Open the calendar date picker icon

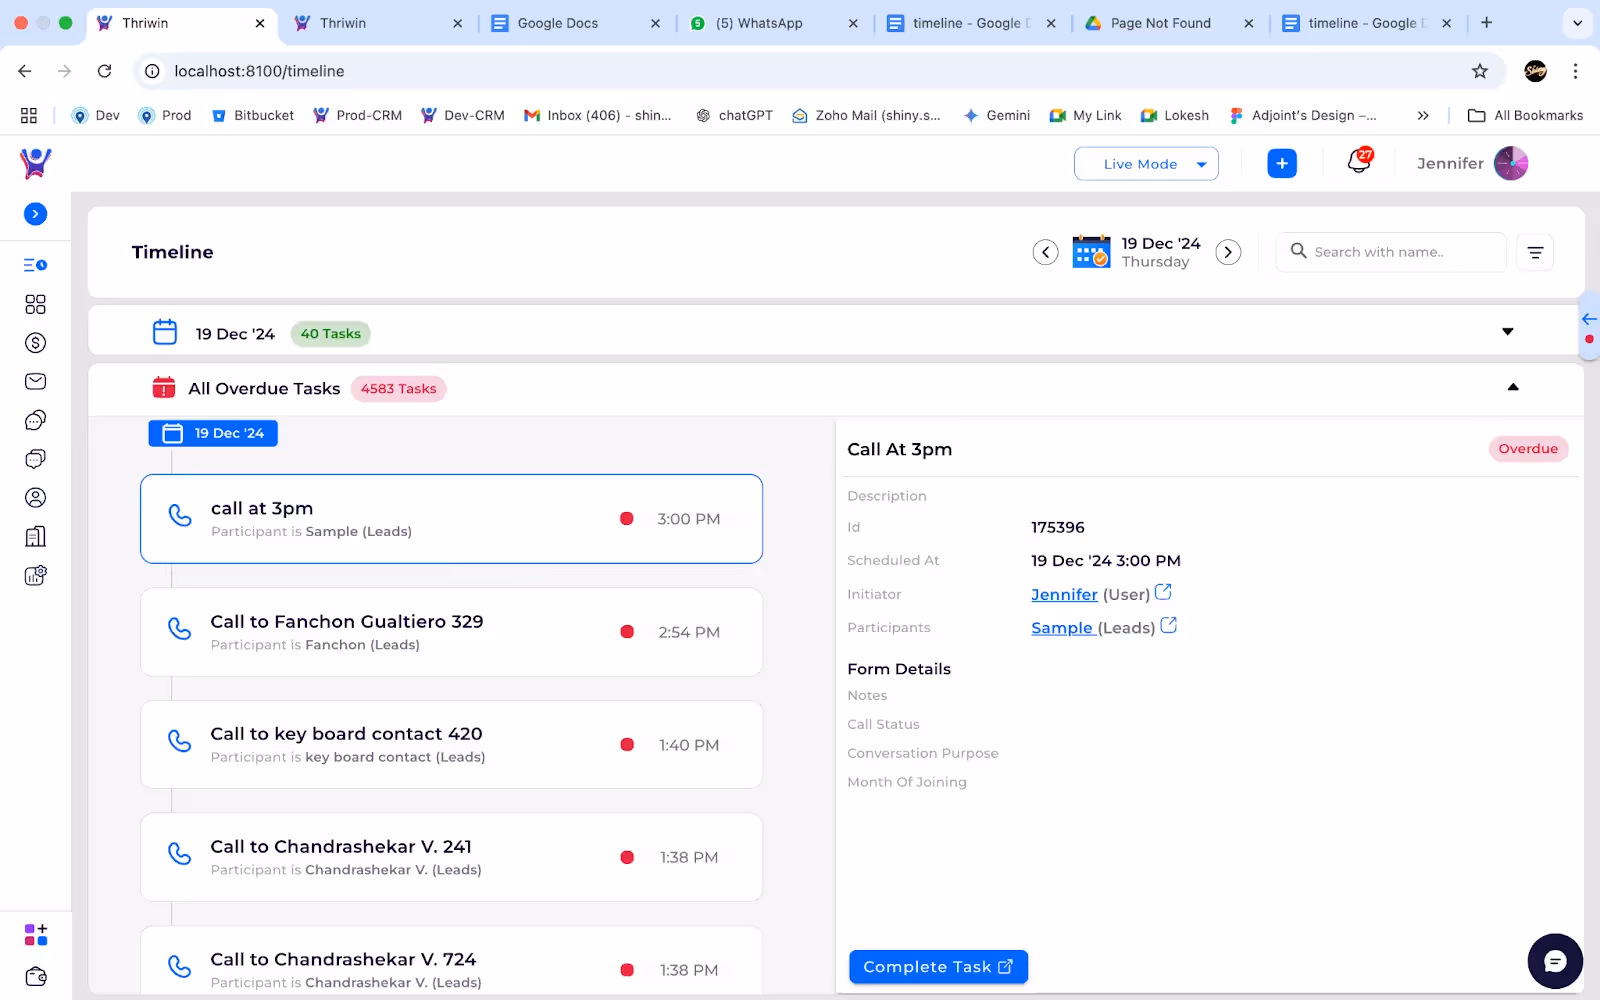click(1091, 252)
